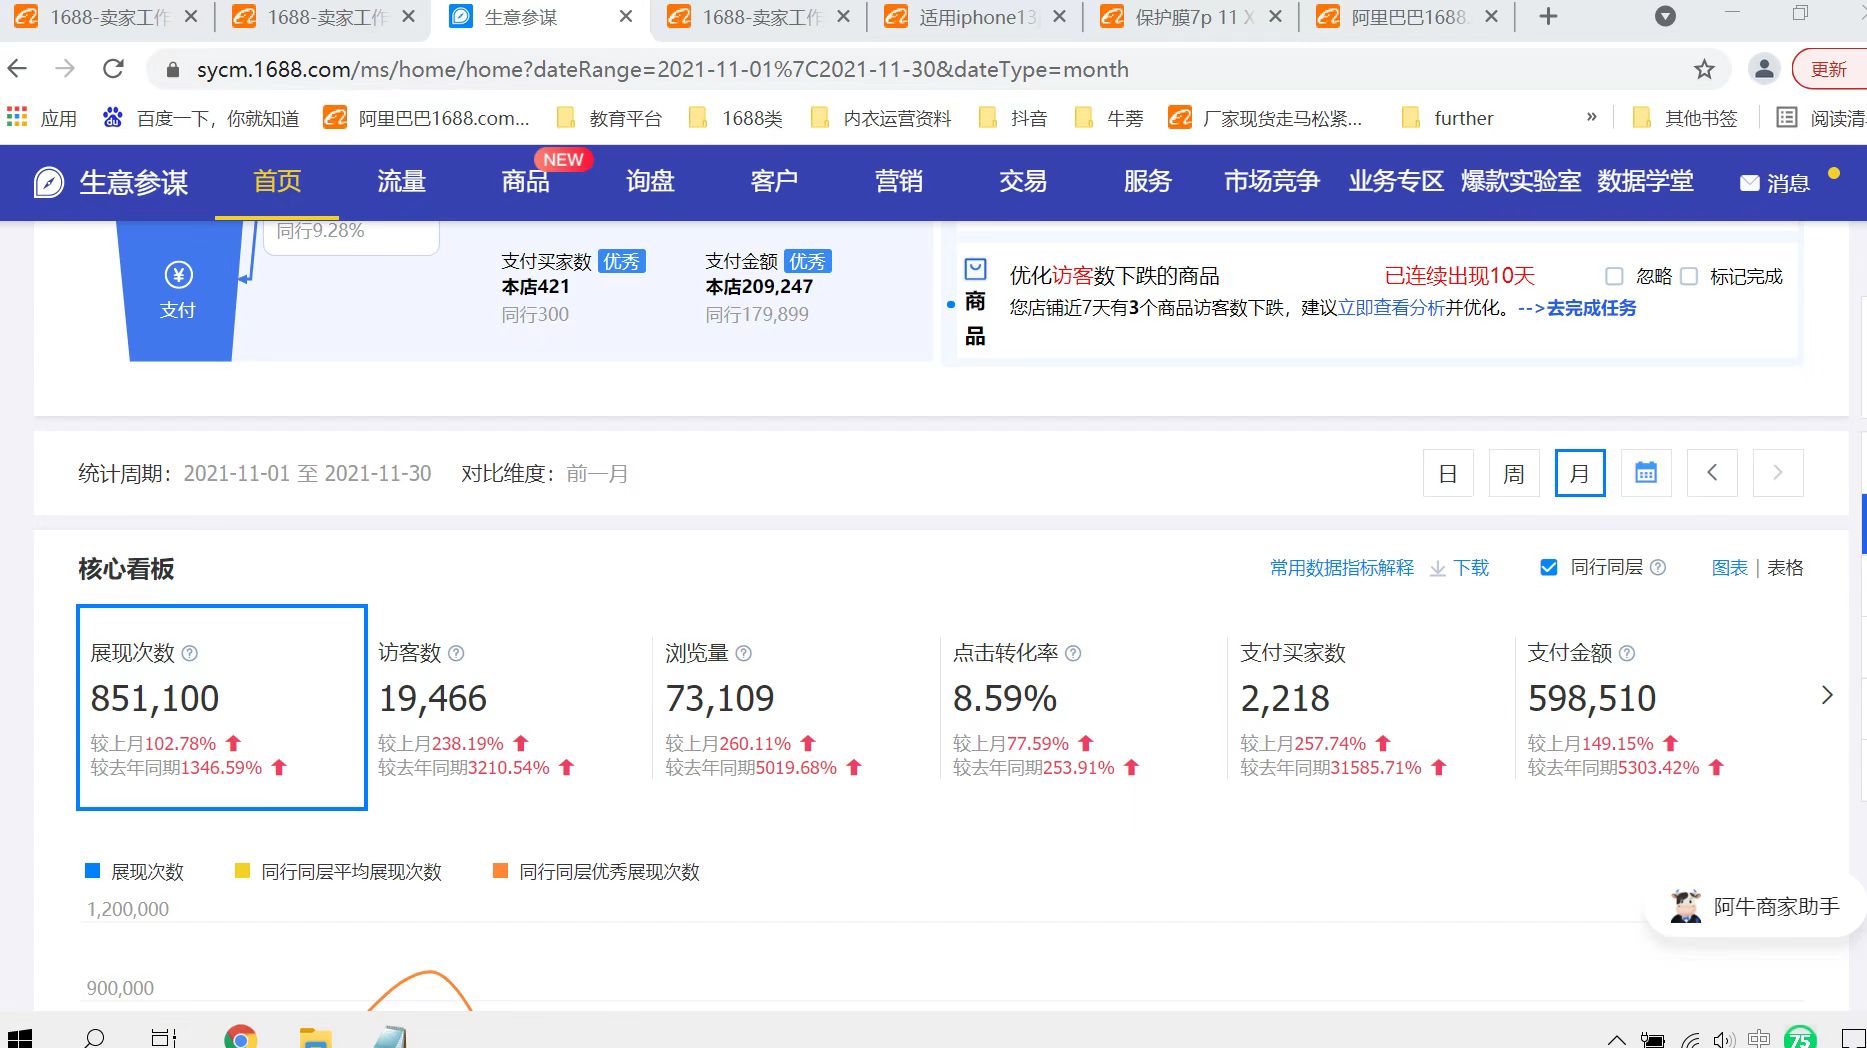Switch period to 月 (month)

pos(1580,473)
